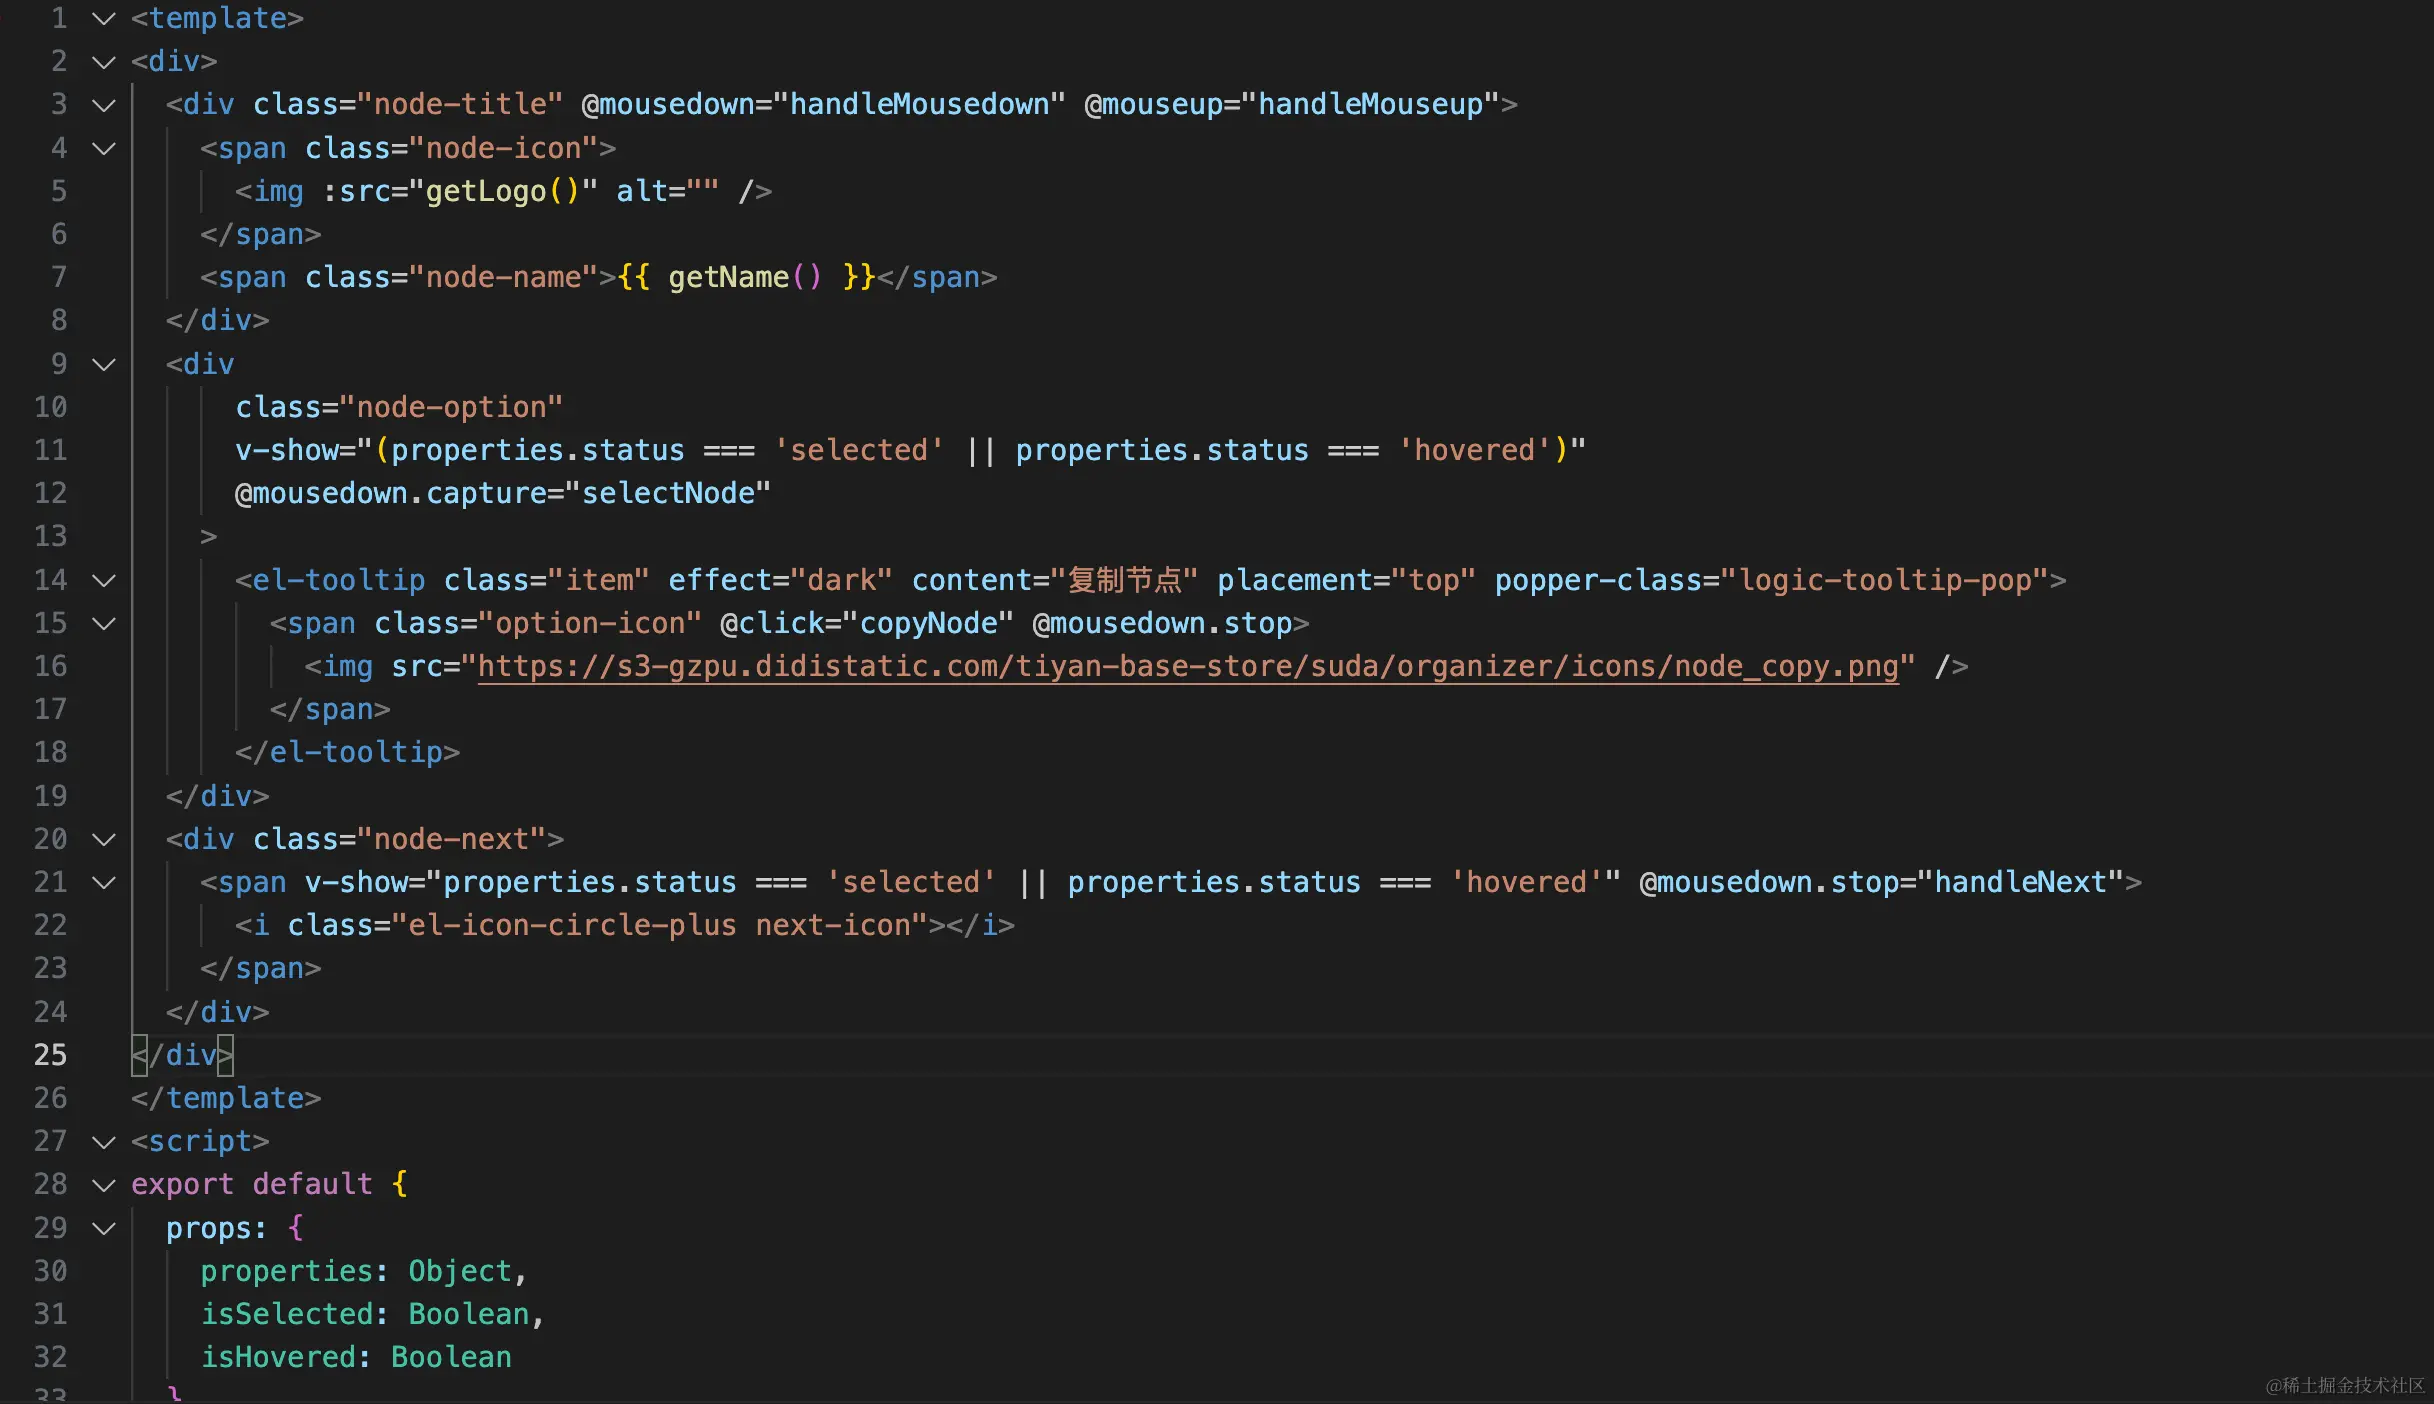Image resolution: width=2434 pixels, height=1404 pixels.
Task: Fold the node-next div on line 20
Action: 104,839
